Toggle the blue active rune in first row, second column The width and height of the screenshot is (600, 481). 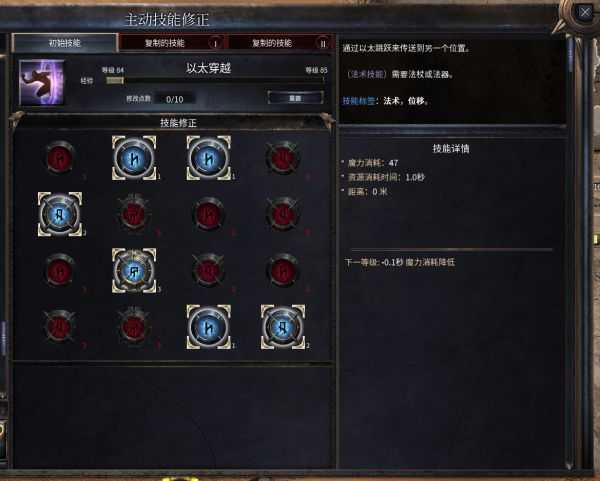click(x=134, y=158)
